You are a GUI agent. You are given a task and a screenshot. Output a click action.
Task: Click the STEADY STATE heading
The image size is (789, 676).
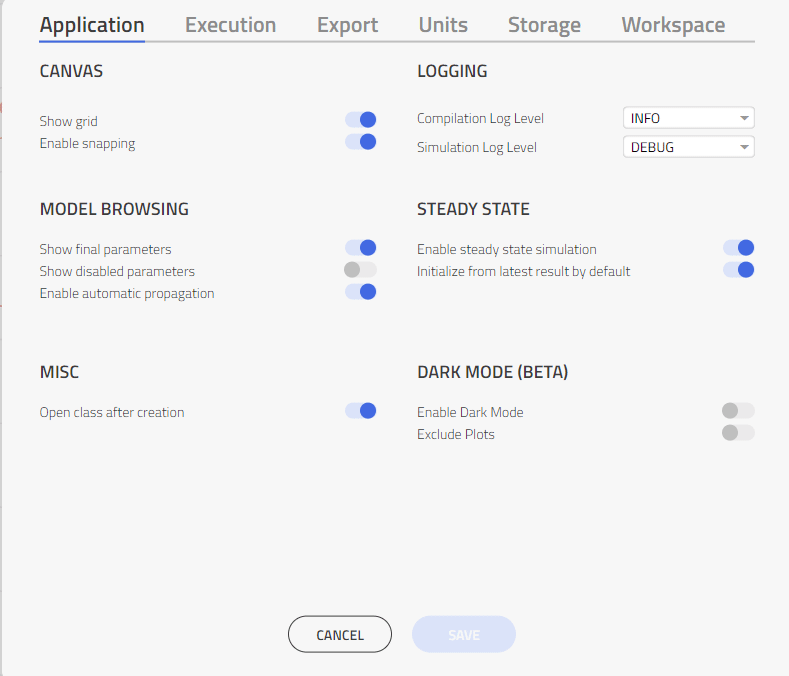474,209
